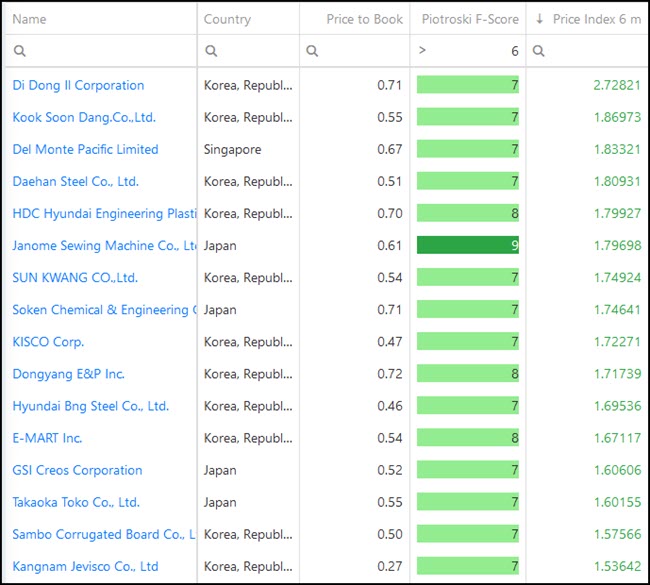Click the search icon in the Price to Book filter
Screen dimensions: 650x585
[312, 51]
